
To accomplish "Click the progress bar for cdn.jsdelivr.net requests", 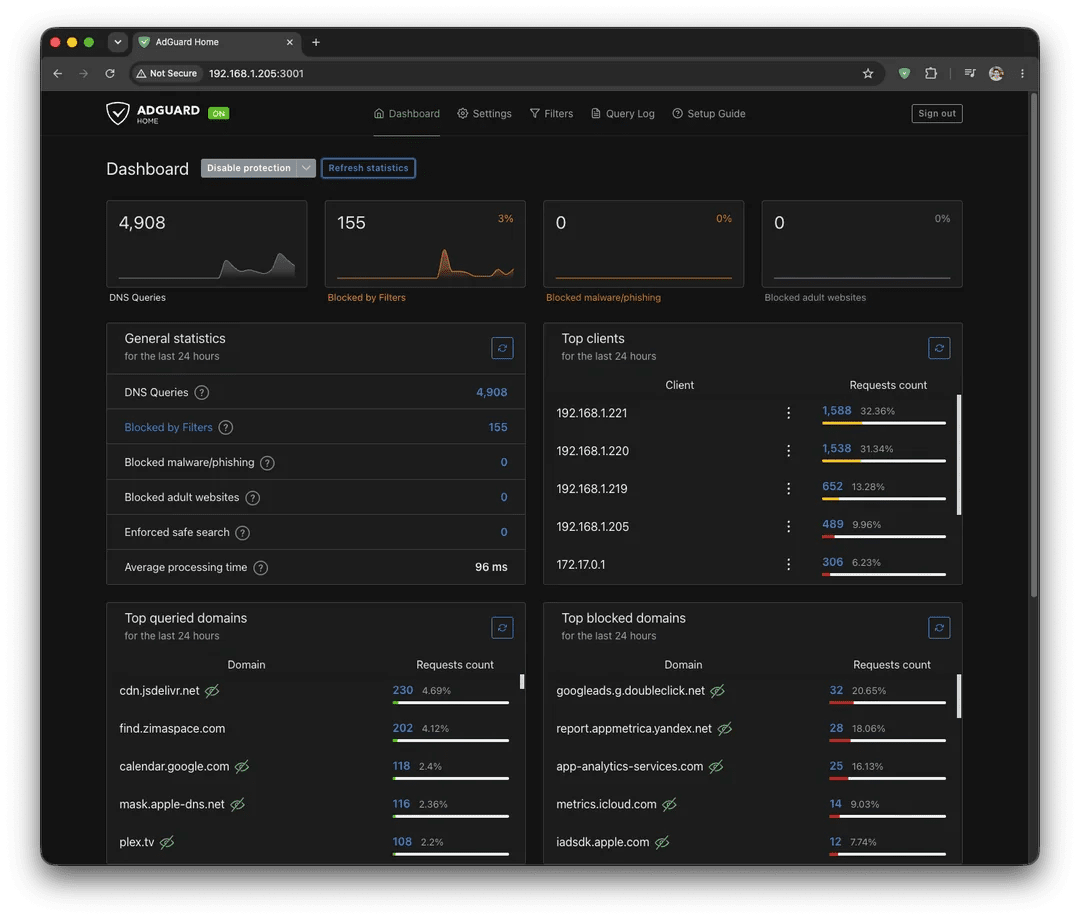I will pyautogui.click(x=450, y=703).
